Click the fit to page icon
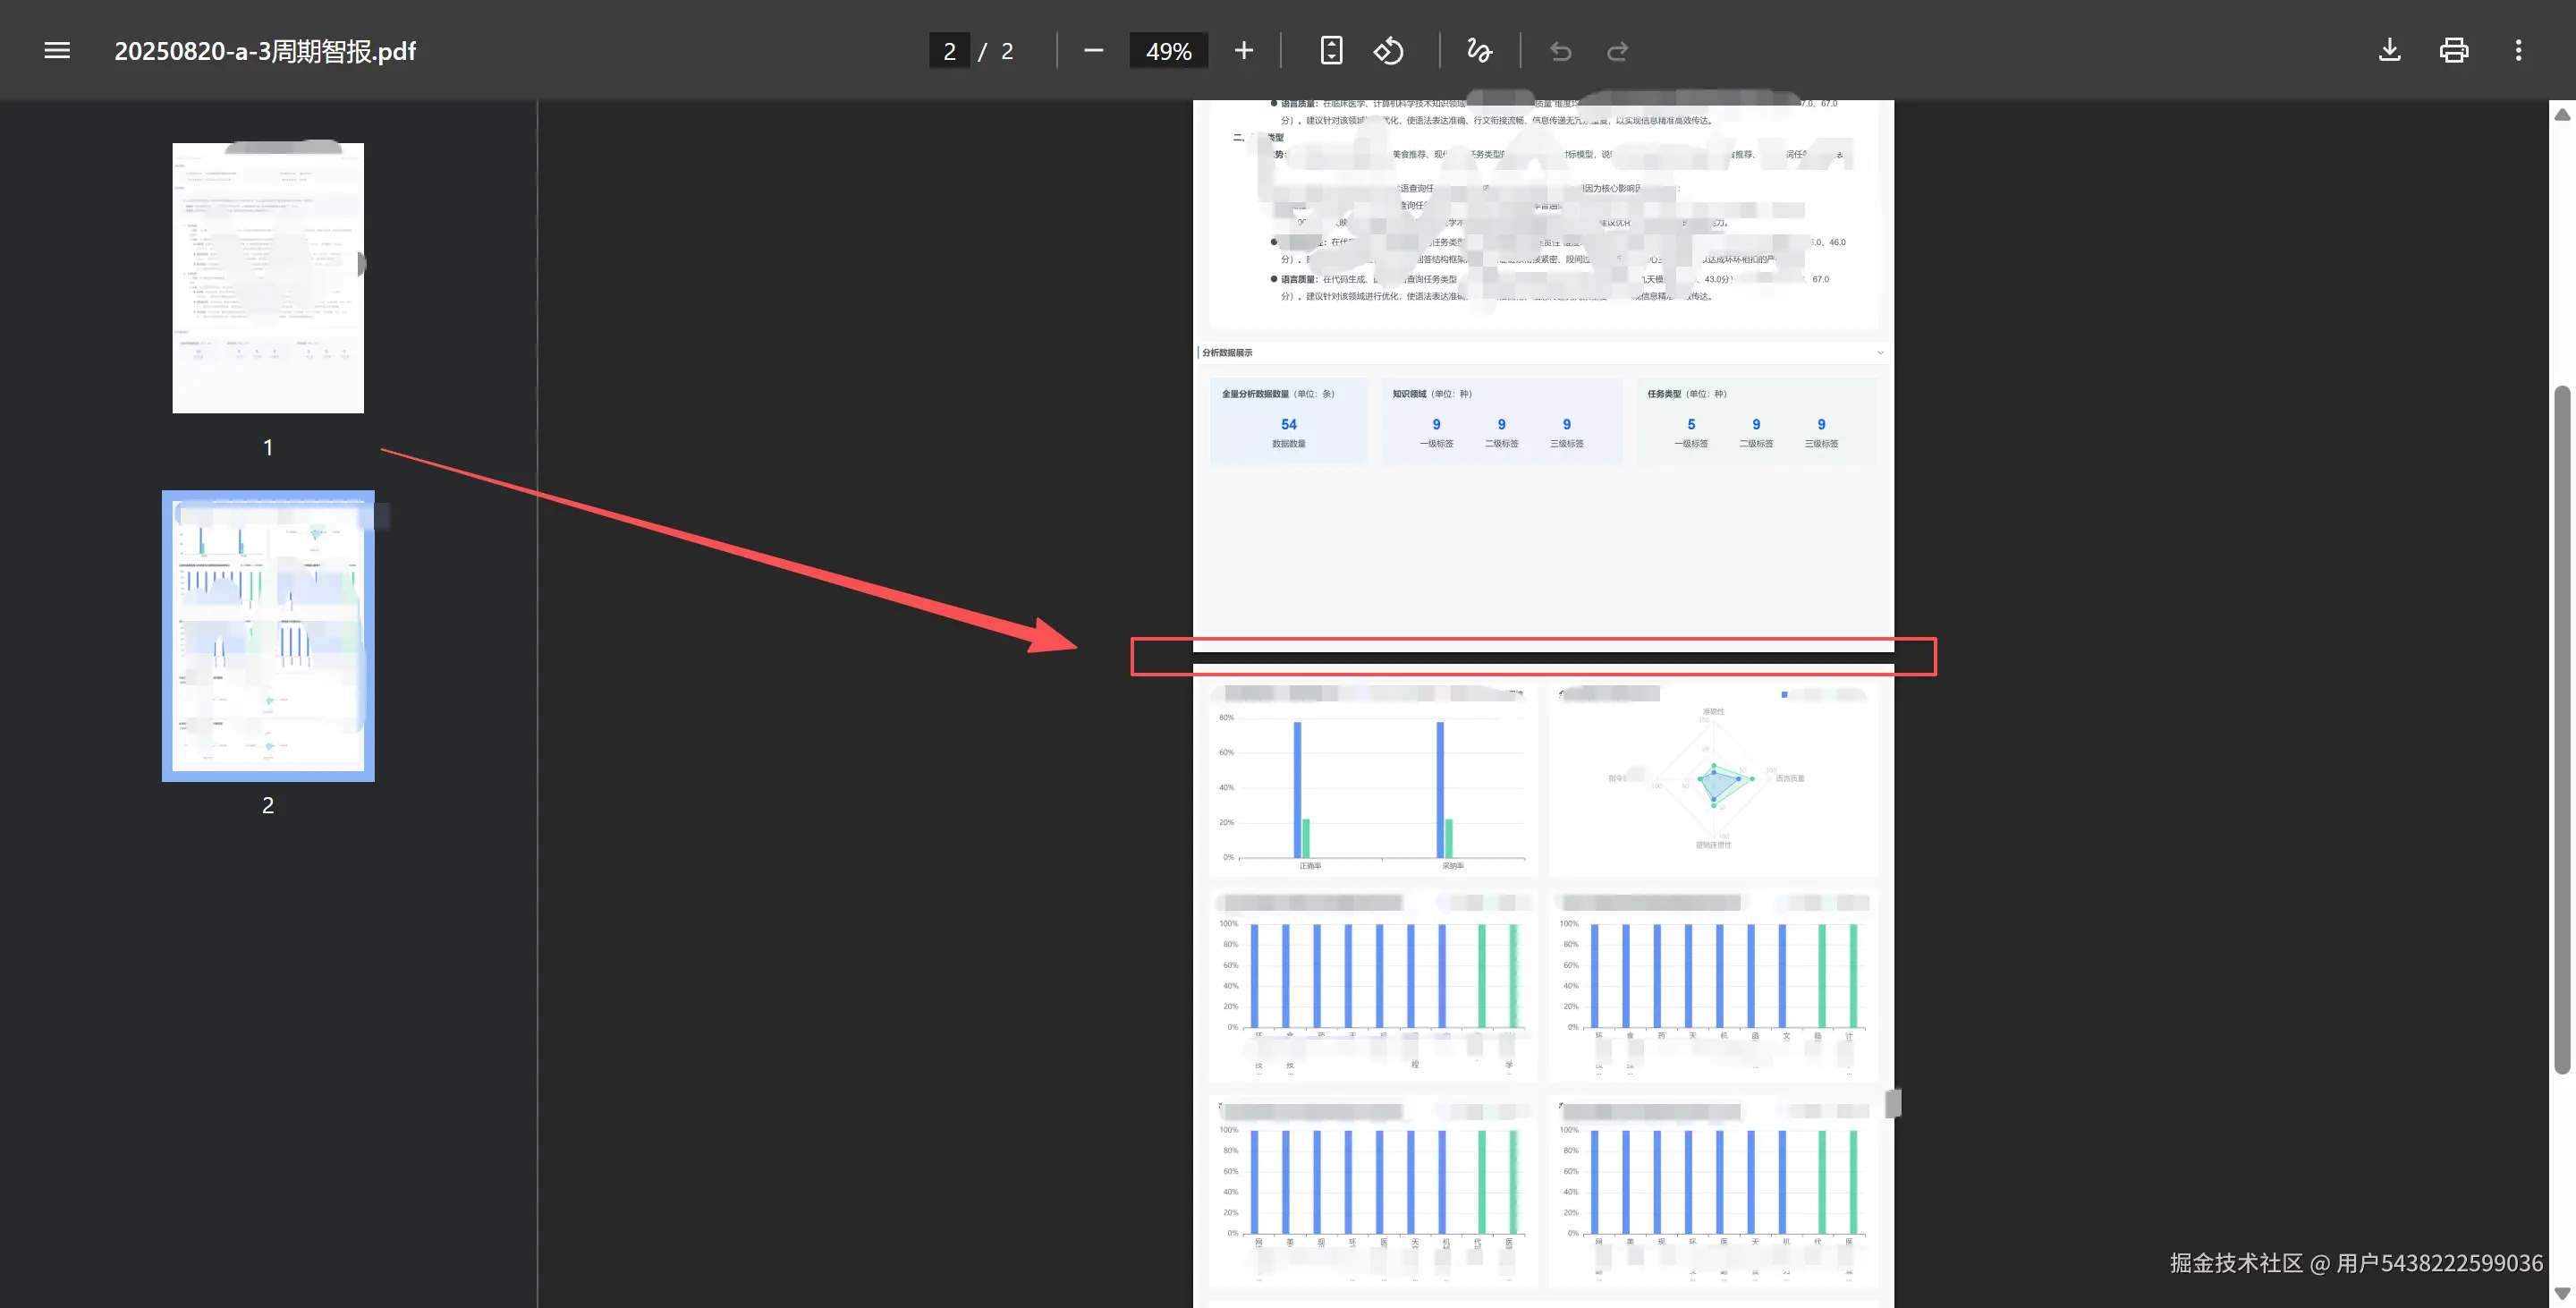Viewport: 2576px width, 1308px height. click(1331, 50)
